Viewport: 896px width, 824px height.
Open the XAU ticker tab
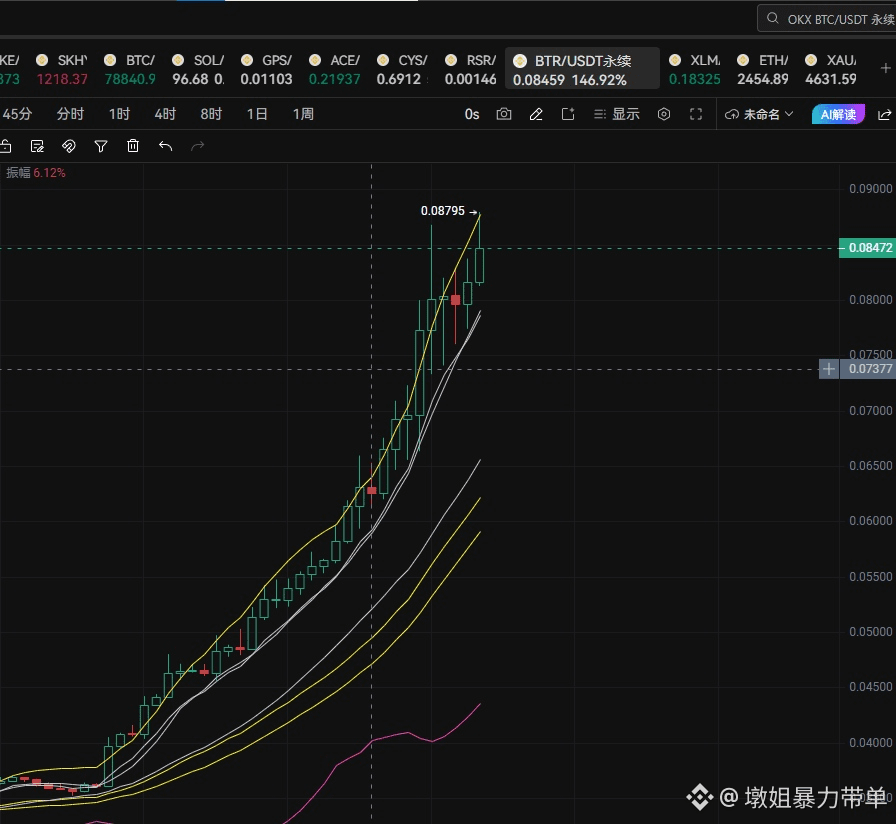831,69
